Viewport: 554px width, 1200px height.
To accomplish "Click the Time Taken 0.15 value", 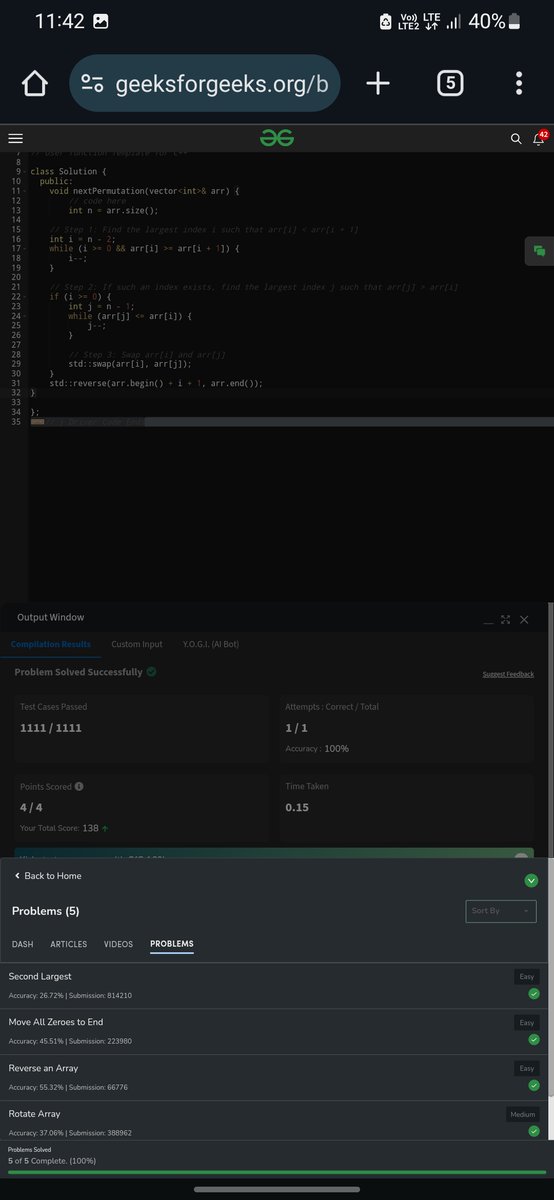I will click(x=297, y=807).
